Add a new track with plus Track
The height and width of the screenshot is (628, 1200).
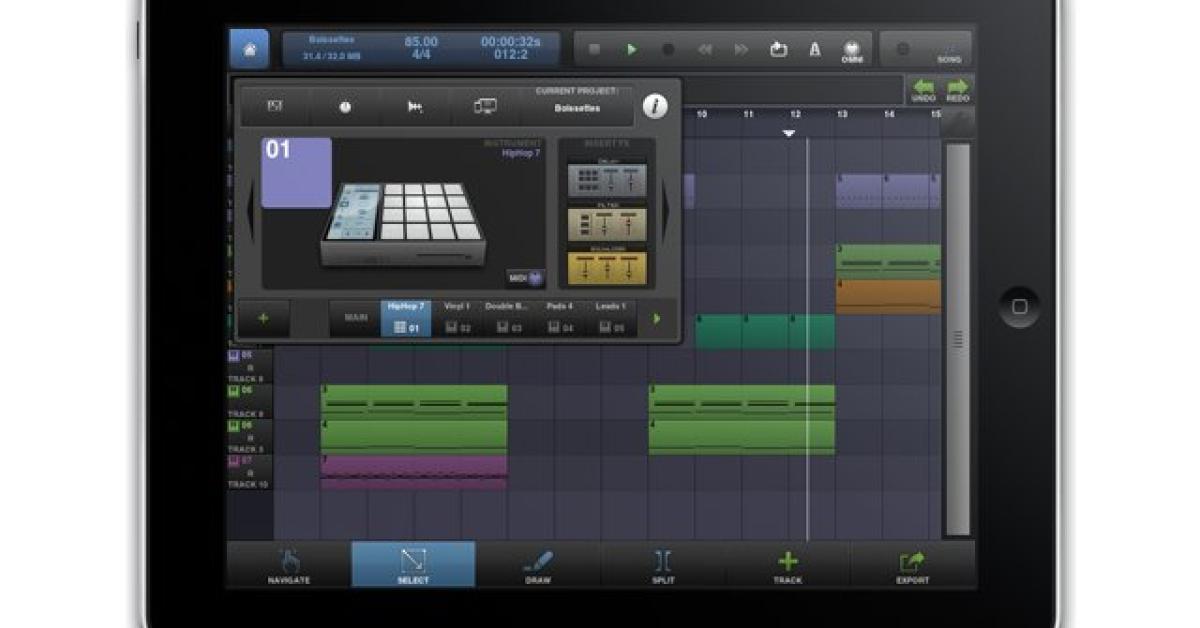point(788,565)
